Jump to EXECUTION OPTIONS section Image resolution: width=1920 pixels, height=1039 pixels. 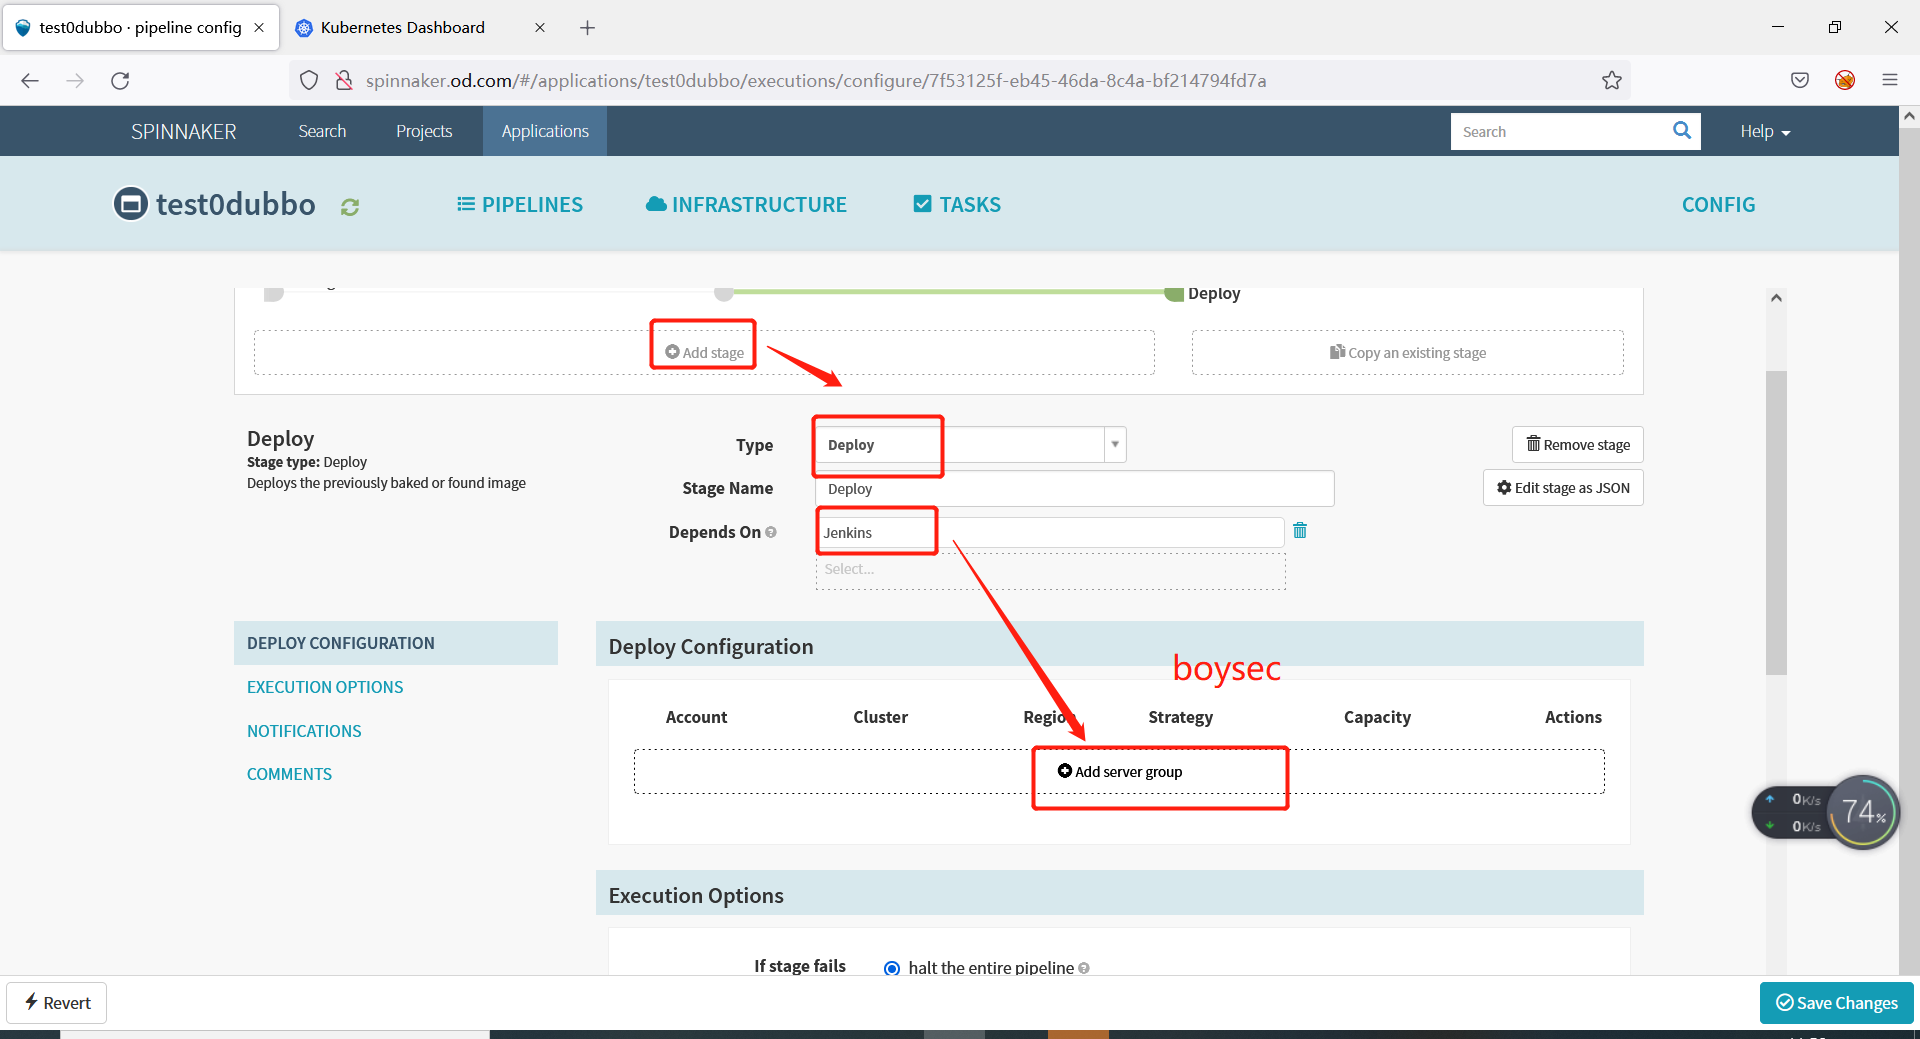(325, 687)
